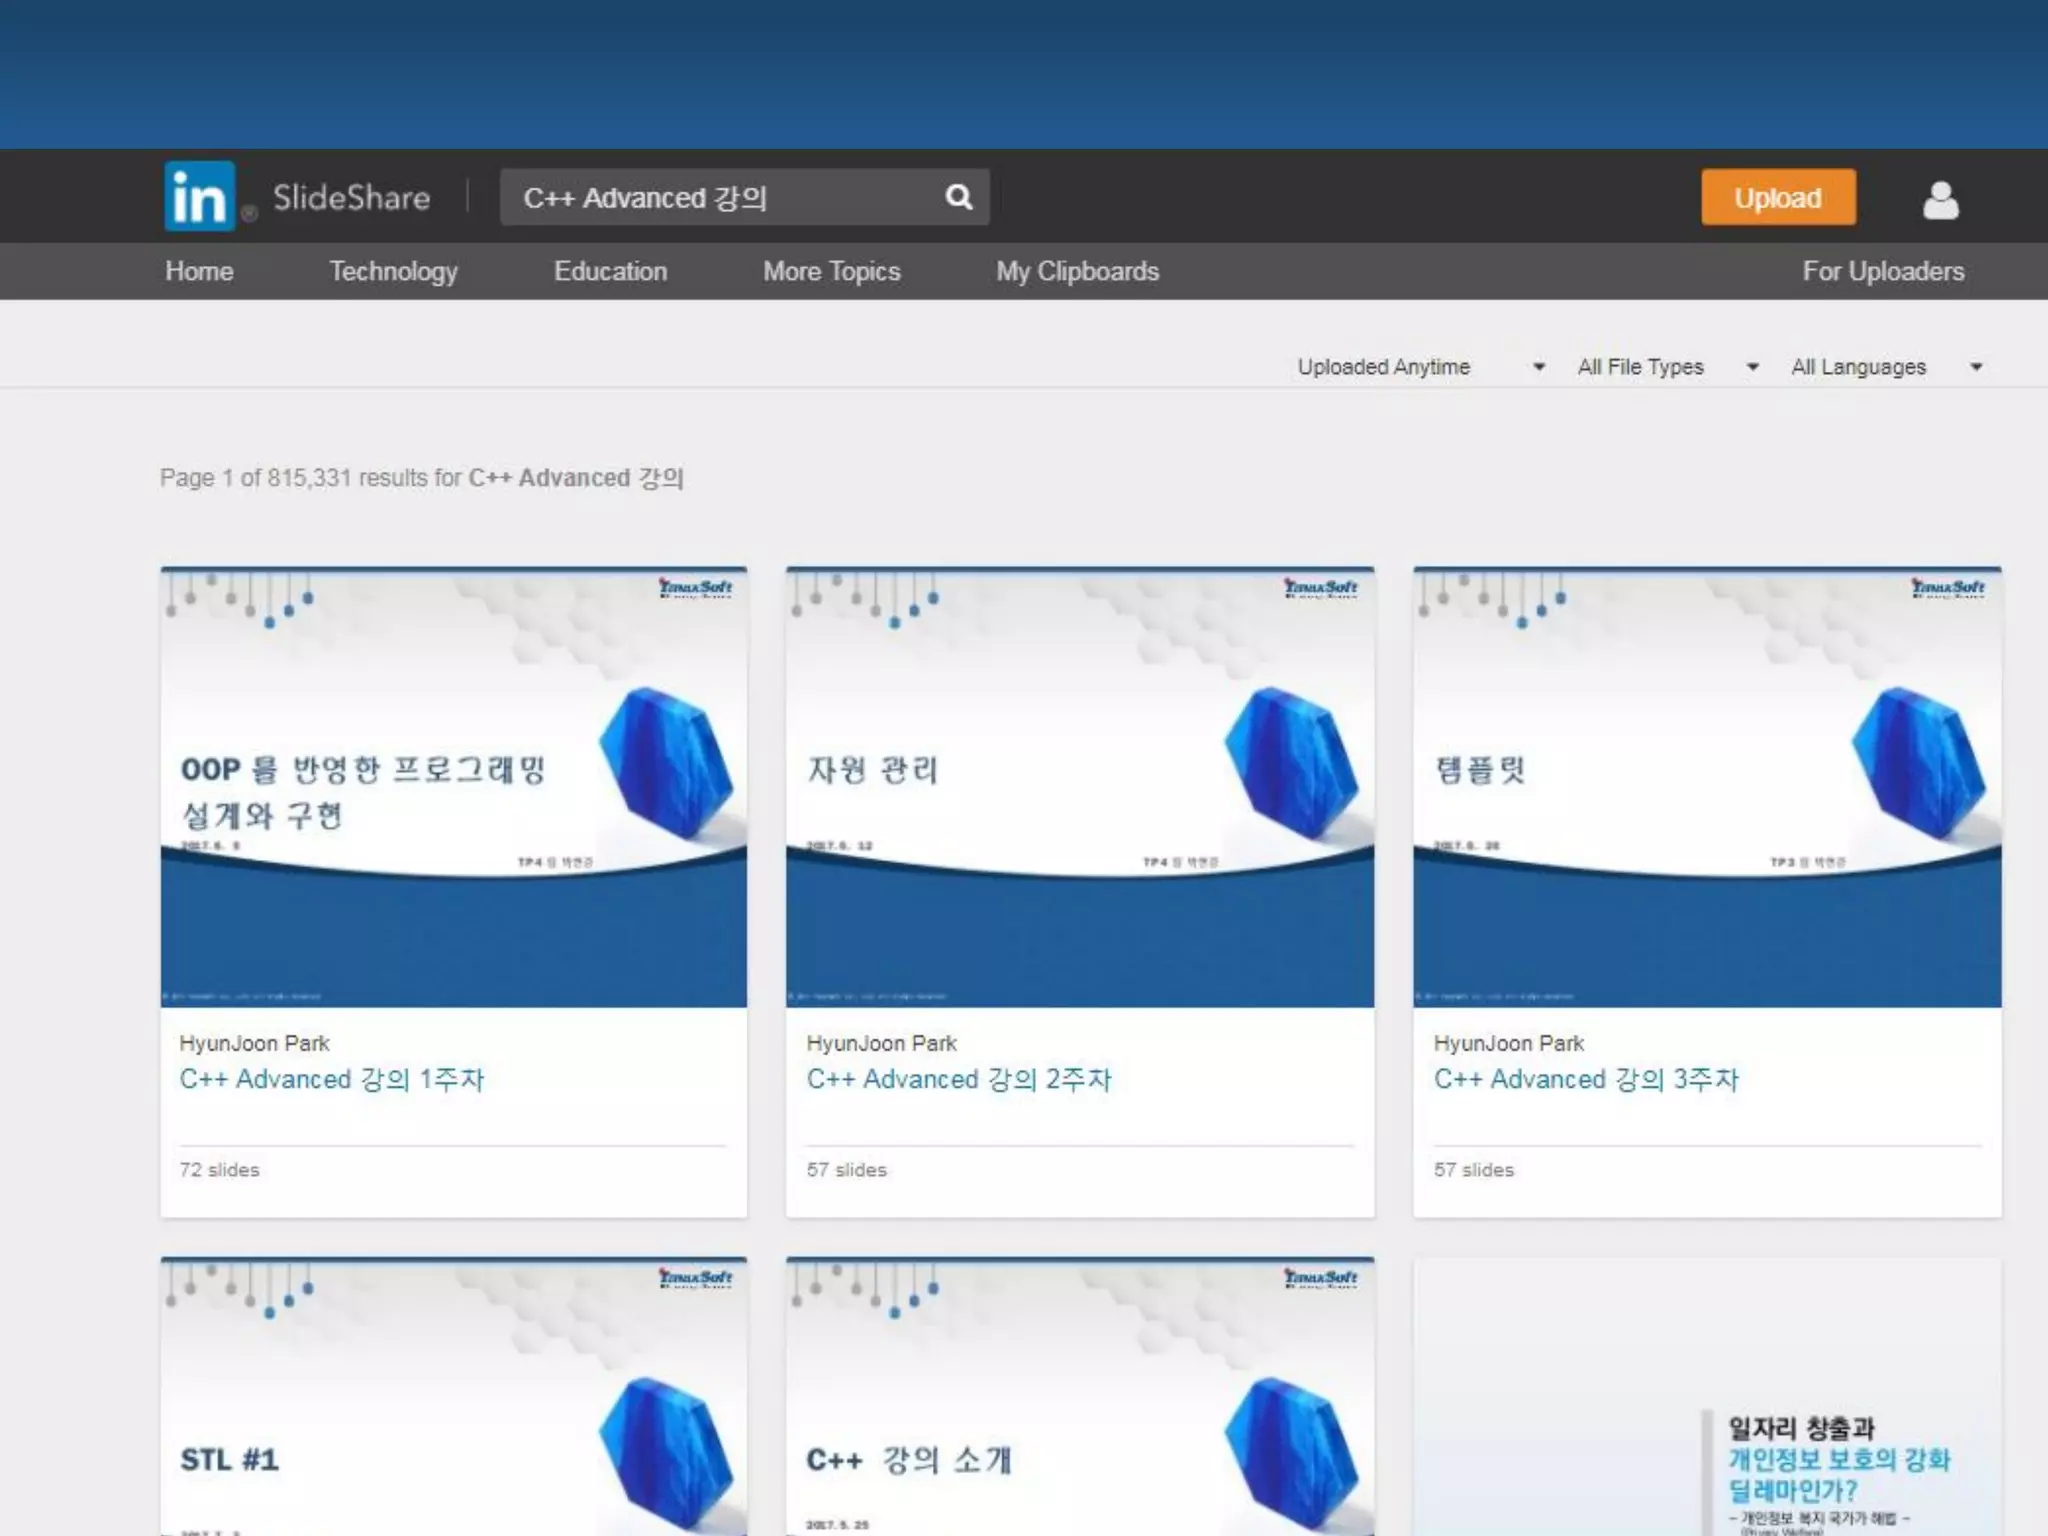Open the Technology menu
This screenshot has height=1536, width=2048.
click(393, 271)
